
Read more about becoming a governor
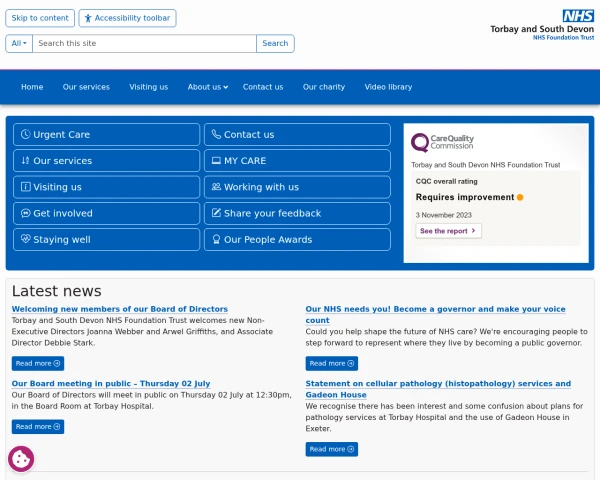point(332,363)
